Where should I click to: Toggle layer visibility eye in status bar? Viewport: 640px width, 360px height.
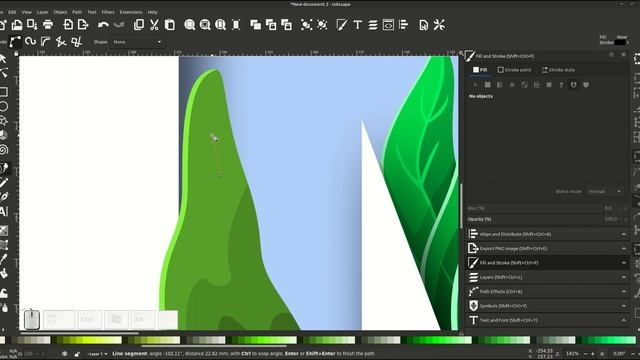(x=64, y=354)
